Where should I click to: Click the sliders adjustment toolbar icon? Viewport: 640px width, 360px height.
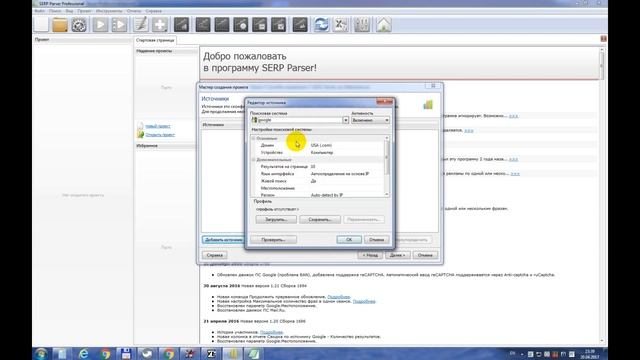(362, 25)
